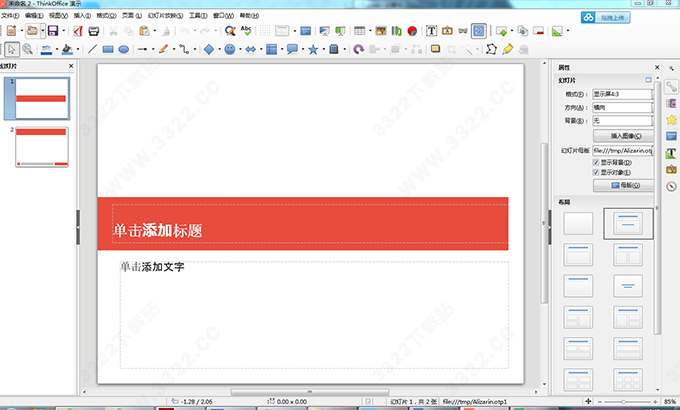Click the blue cloud upload button
The height and width of the screenshot is (410, 680).
tap(605, 17)
